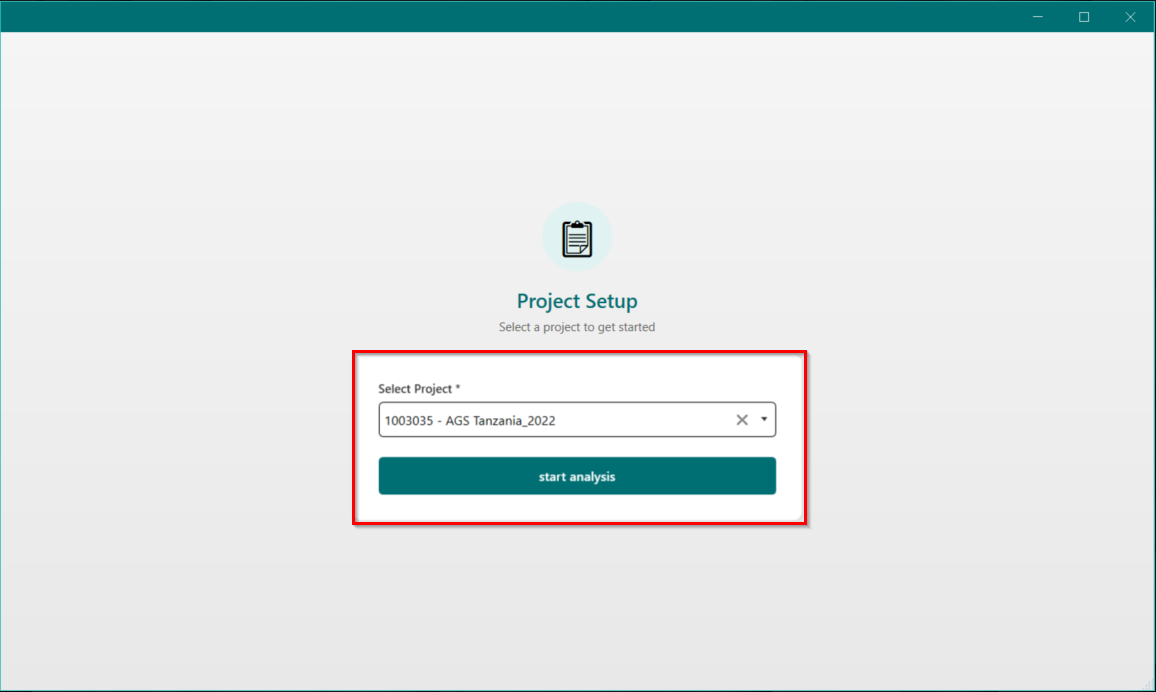Viewport: 1156px width, 692px height.
Task: Close the application window
Action: coord(1130,17)
